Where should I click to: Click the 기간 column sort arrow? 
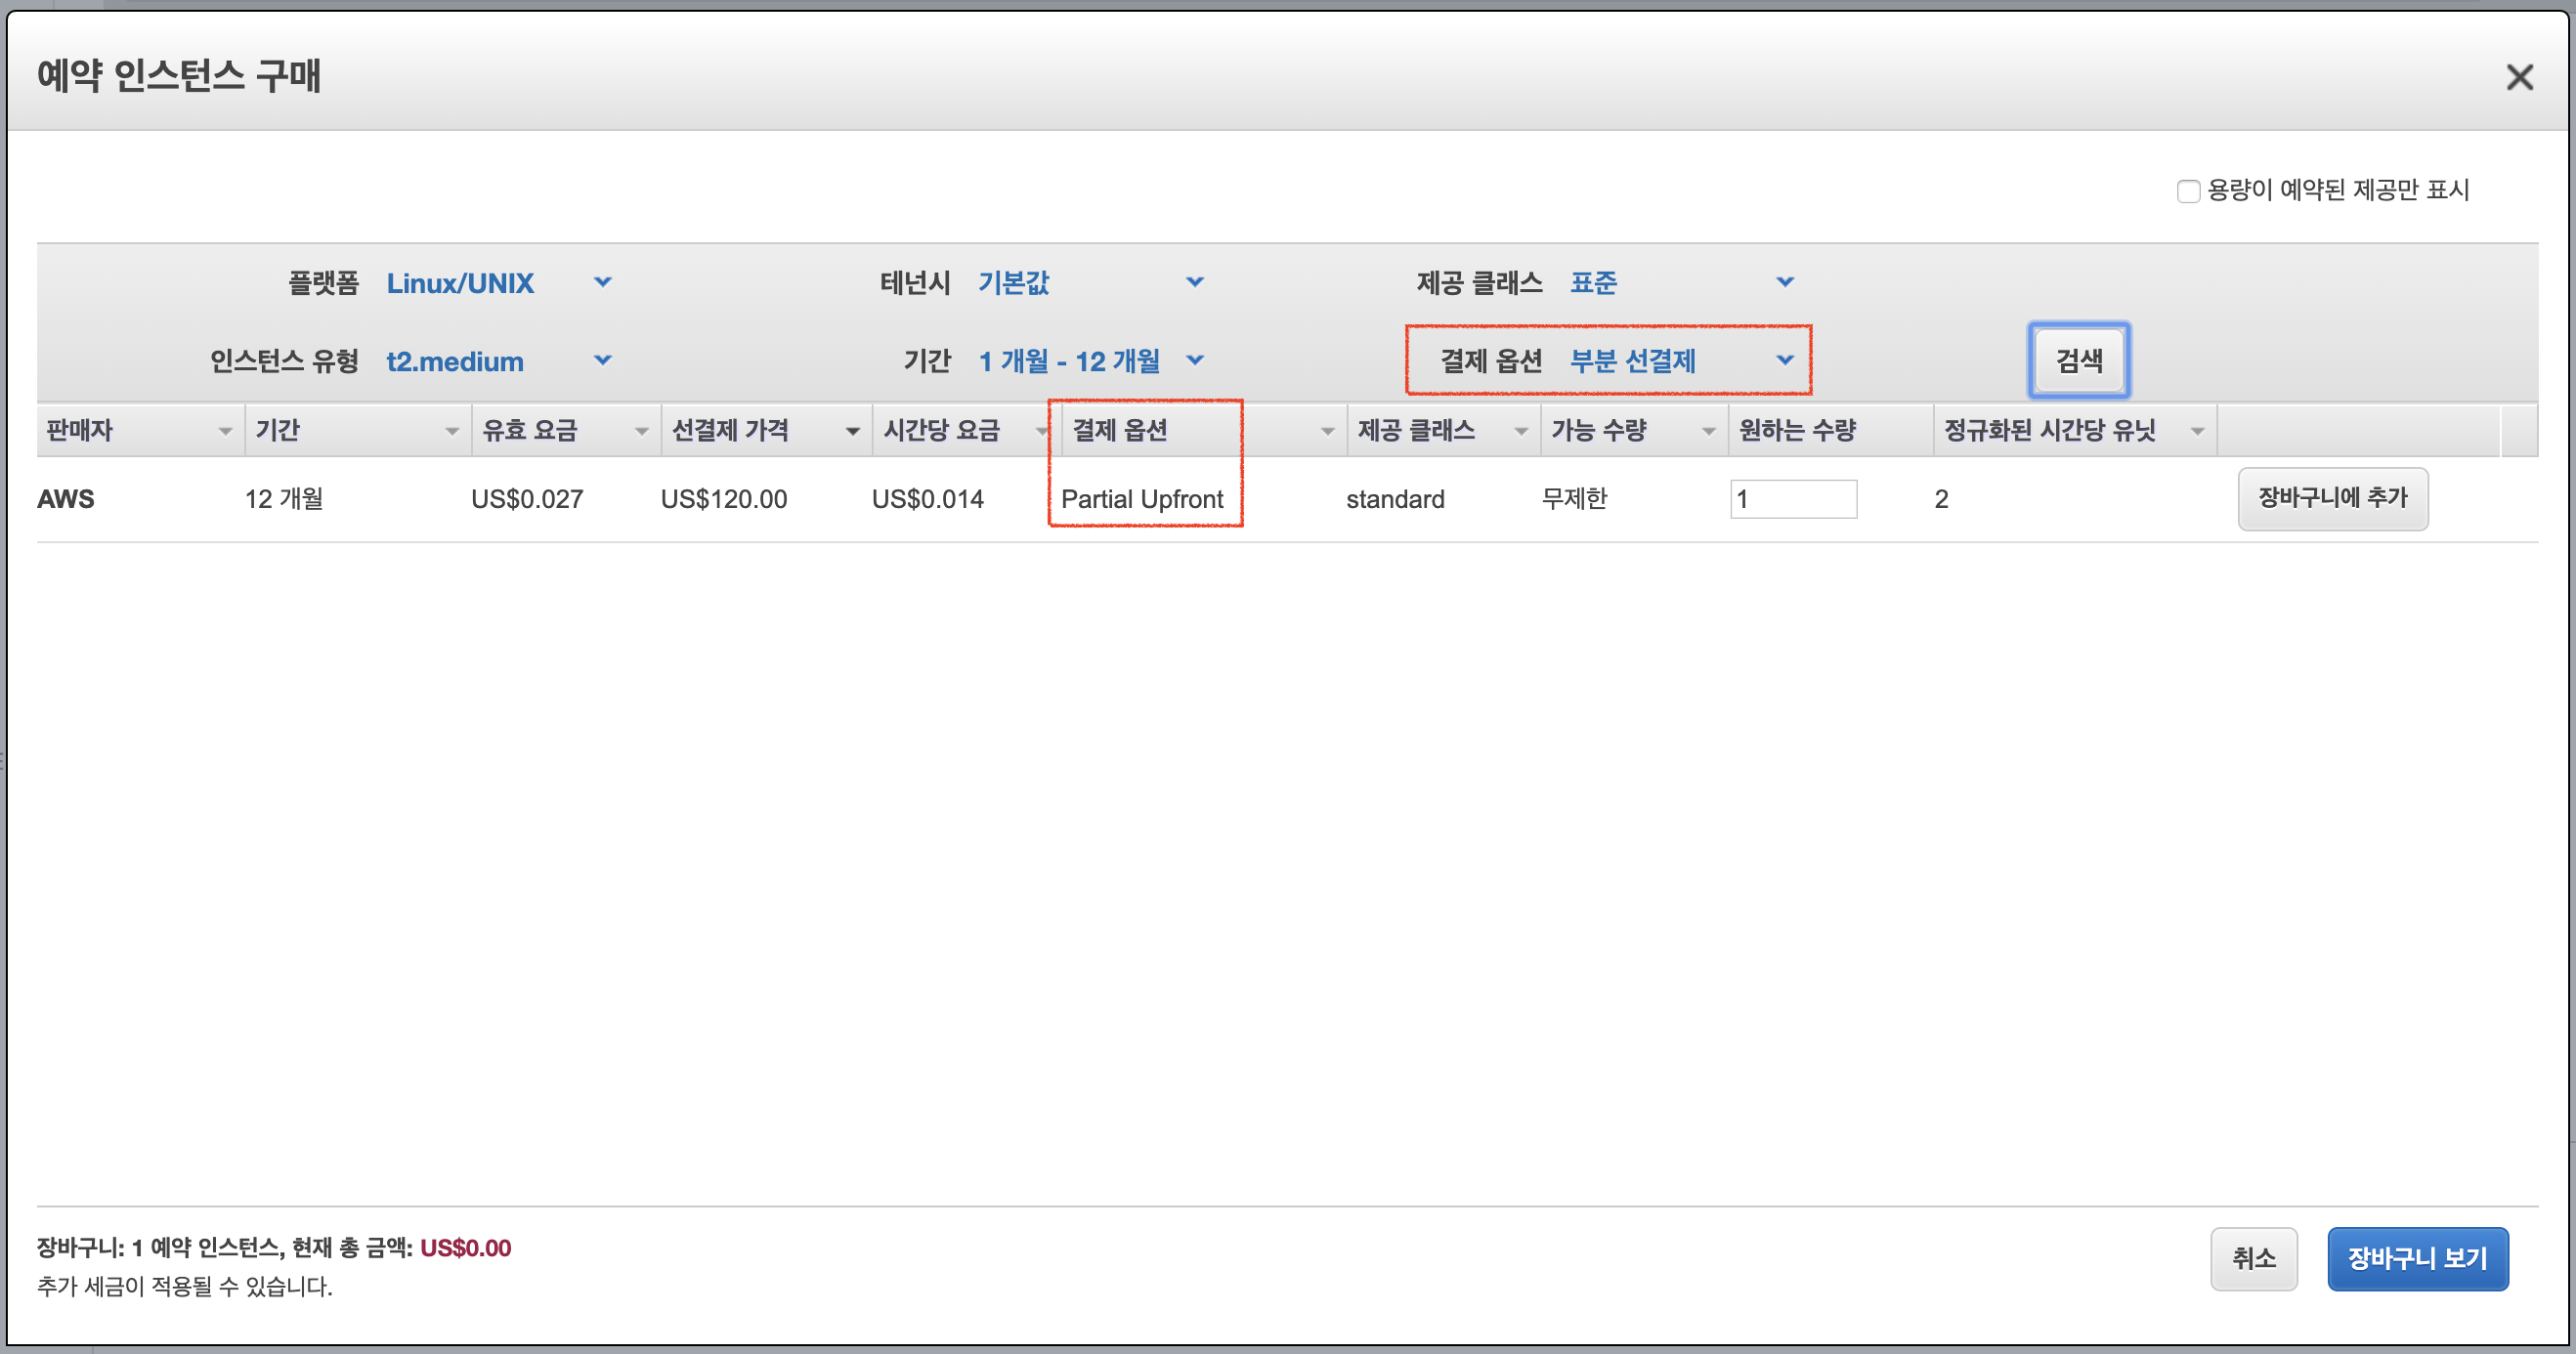coord(452,431)
